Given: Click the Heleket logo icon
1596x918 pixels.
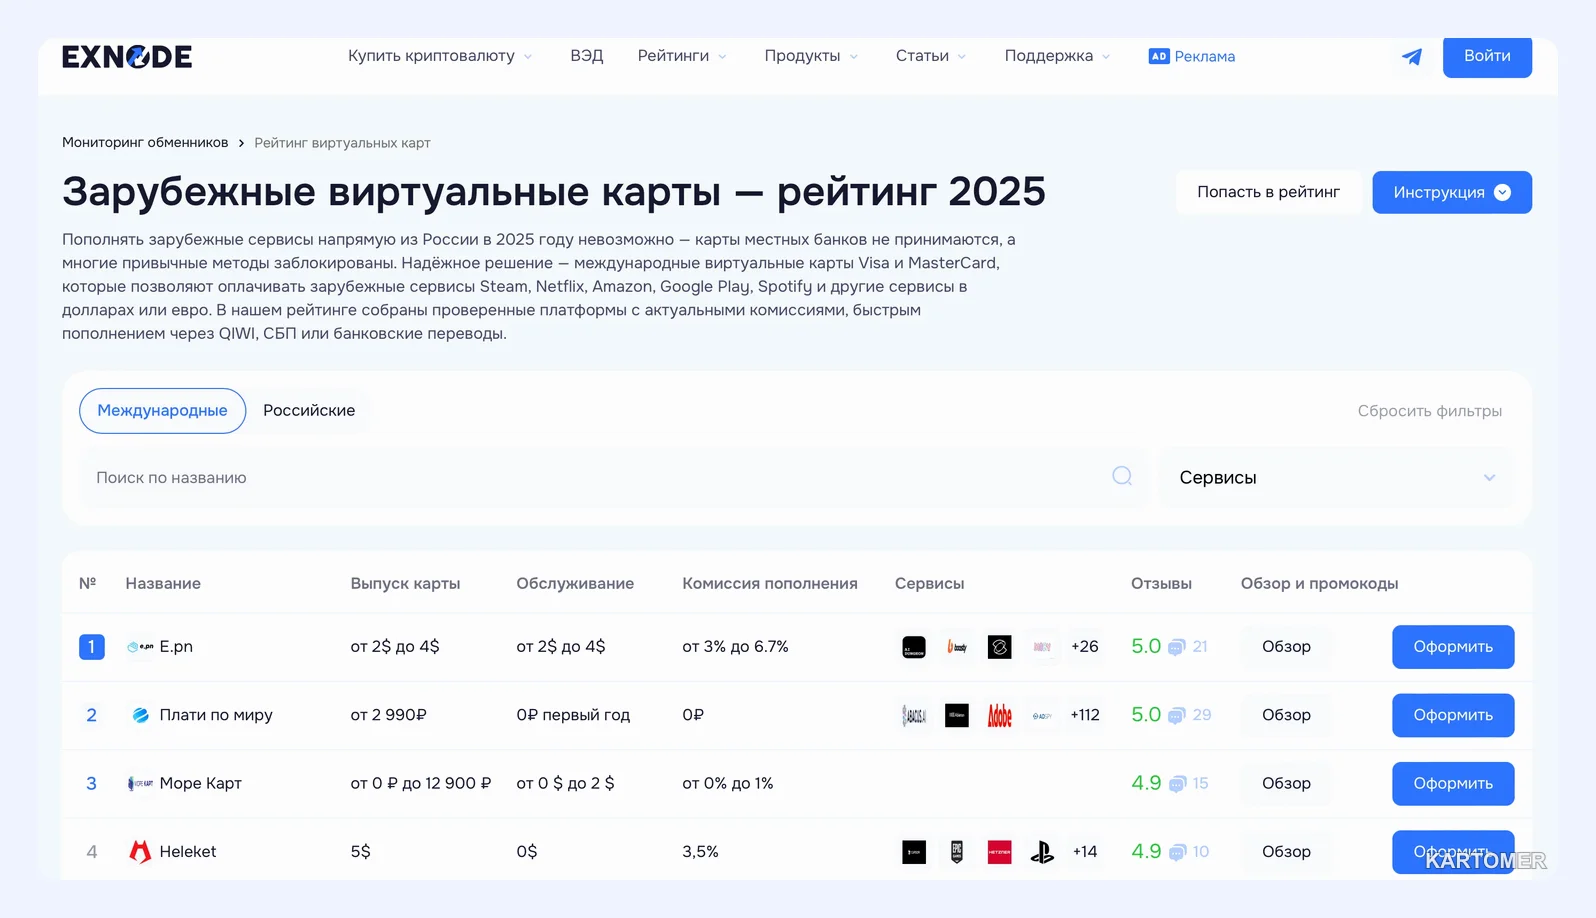Looking at the screenshot, I should (x=141, y=852).
